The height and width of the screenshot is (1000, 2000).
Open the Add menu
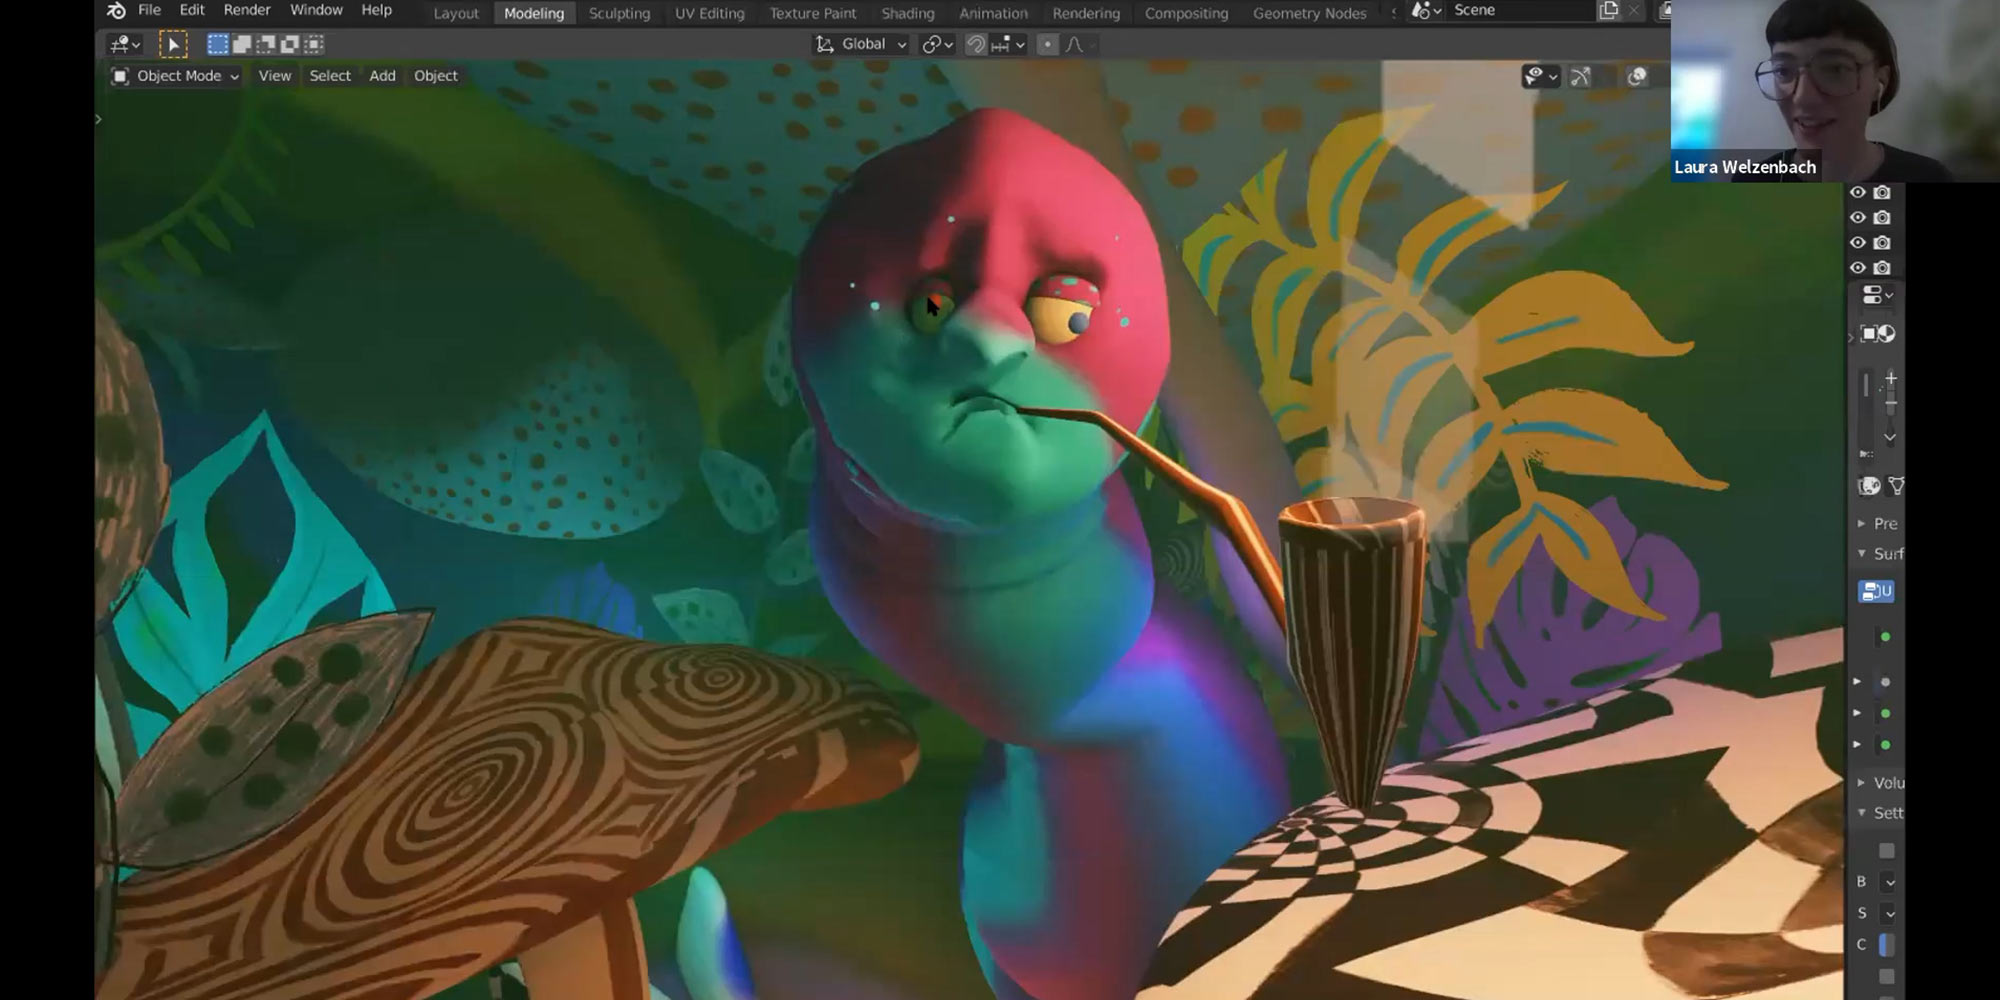pyautogui.click(x=383, y=76)
